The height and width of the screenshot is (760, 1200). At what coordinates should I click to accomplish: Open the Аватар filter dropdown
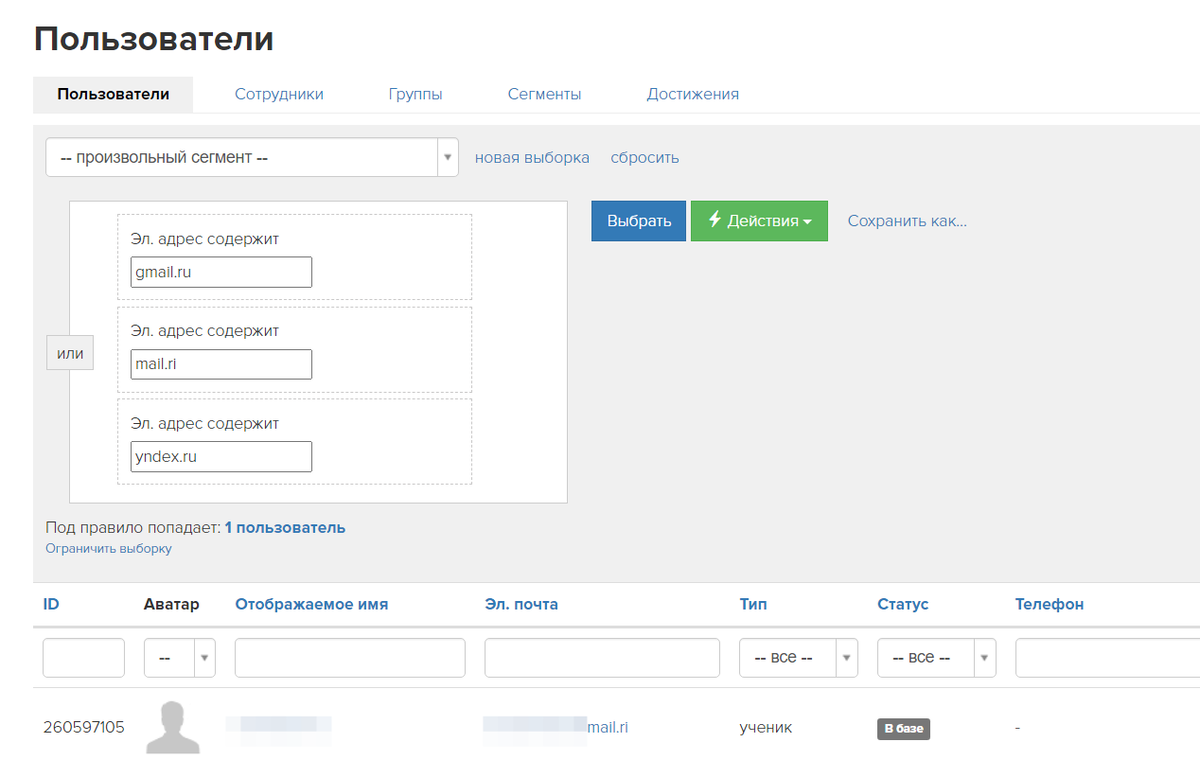[x=180, y=658]
